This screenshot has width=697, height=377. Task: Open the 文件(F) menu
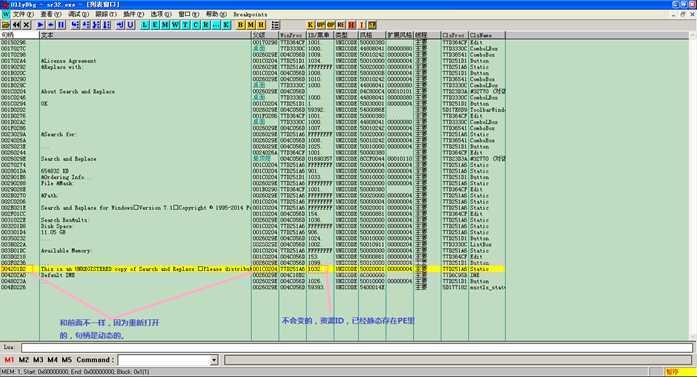[x=23, y=14]
